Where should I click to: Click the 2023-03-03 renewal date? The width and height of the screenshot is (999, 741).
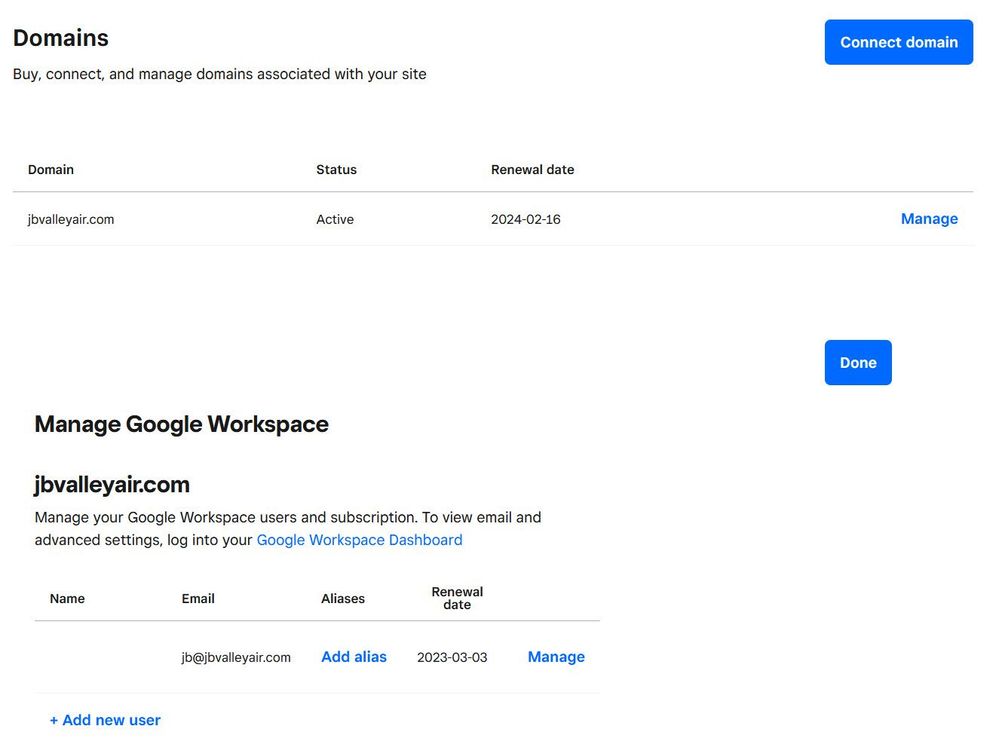tap(452, 658)
